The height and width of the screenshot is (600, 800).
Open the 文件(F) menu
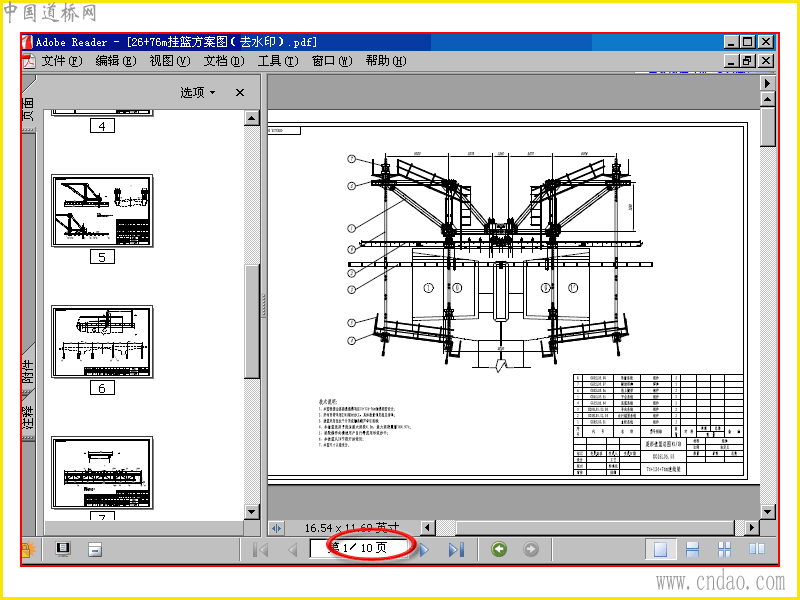coord(61,61)
